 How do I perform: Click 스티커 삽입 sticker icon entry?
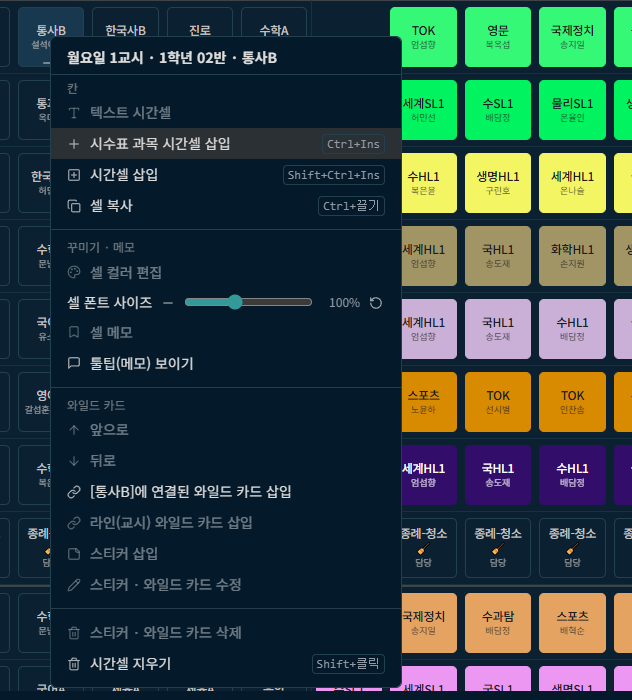point(226,554)
